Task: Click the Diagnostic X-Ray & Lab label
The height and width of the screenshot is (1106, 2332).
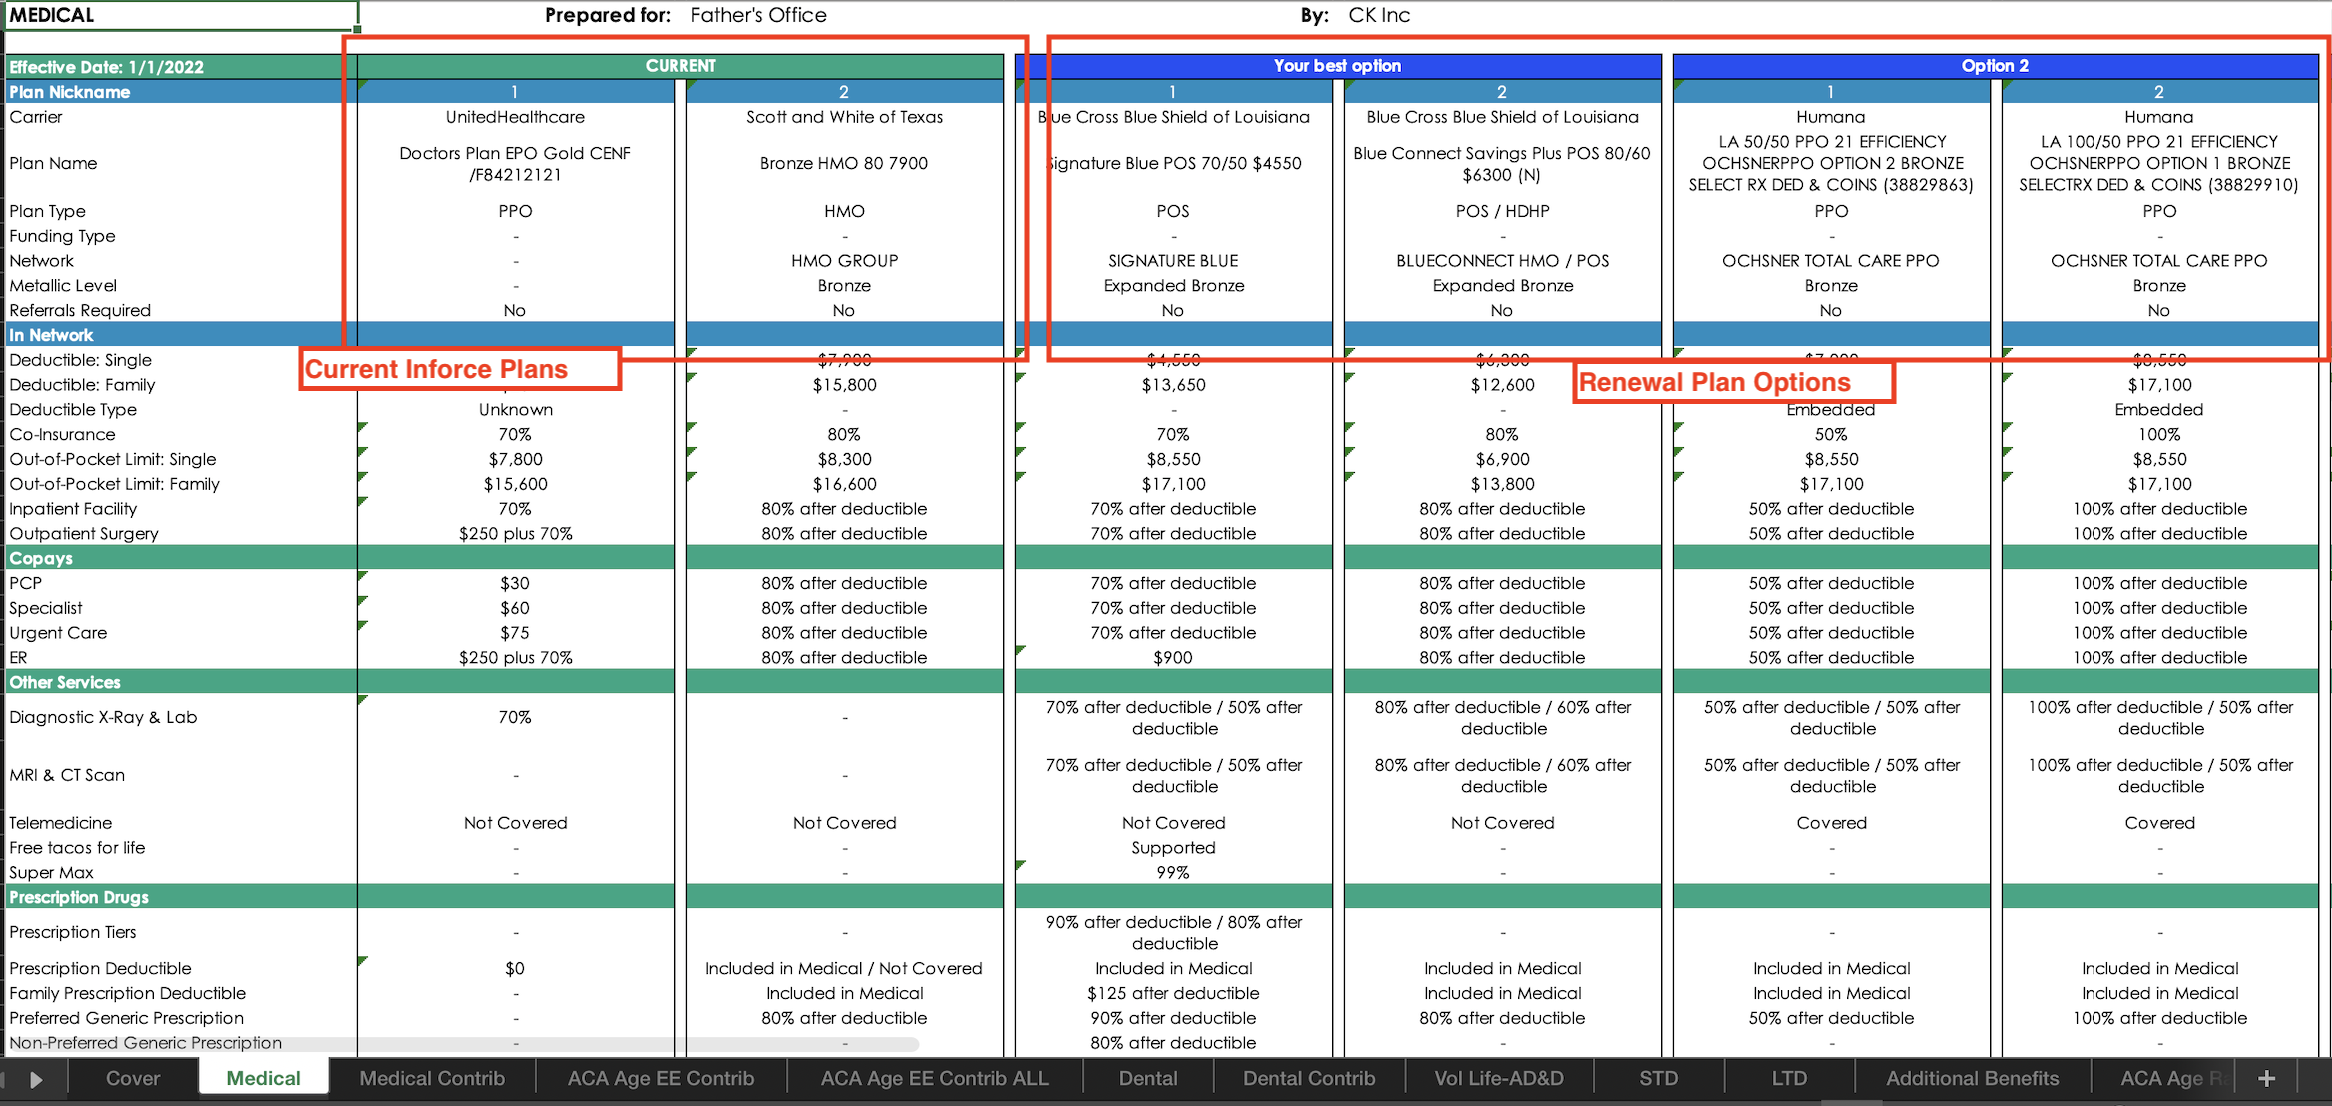Action: coord(103,717)
